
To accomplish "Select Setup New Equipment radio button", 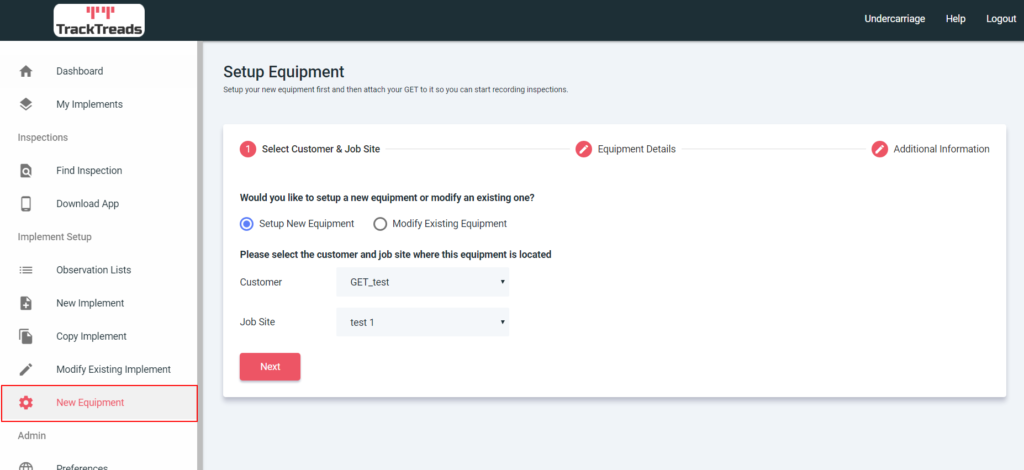I will (246, 224).
